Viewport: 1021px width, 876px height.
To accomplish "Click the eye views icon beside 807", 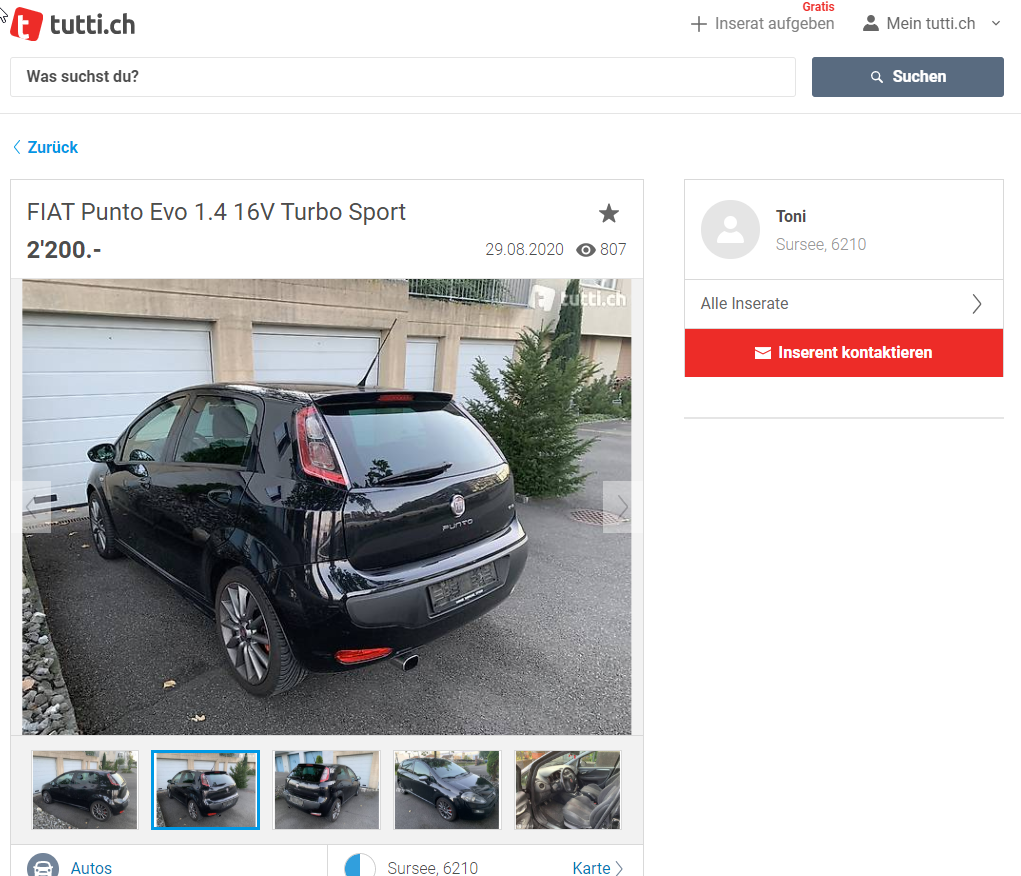I will [585, 250].
